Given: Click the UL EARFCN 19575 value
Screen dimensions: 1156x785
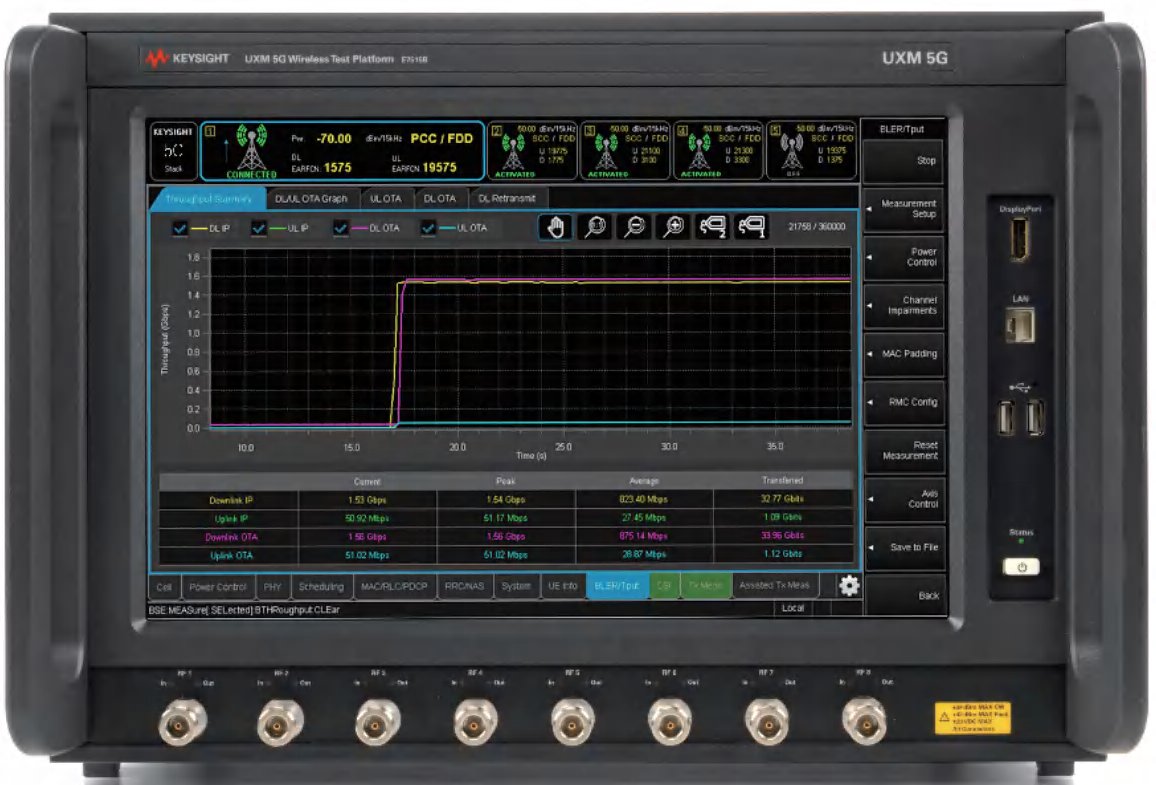Looking at the screenshot, I should tap(439, 168).
